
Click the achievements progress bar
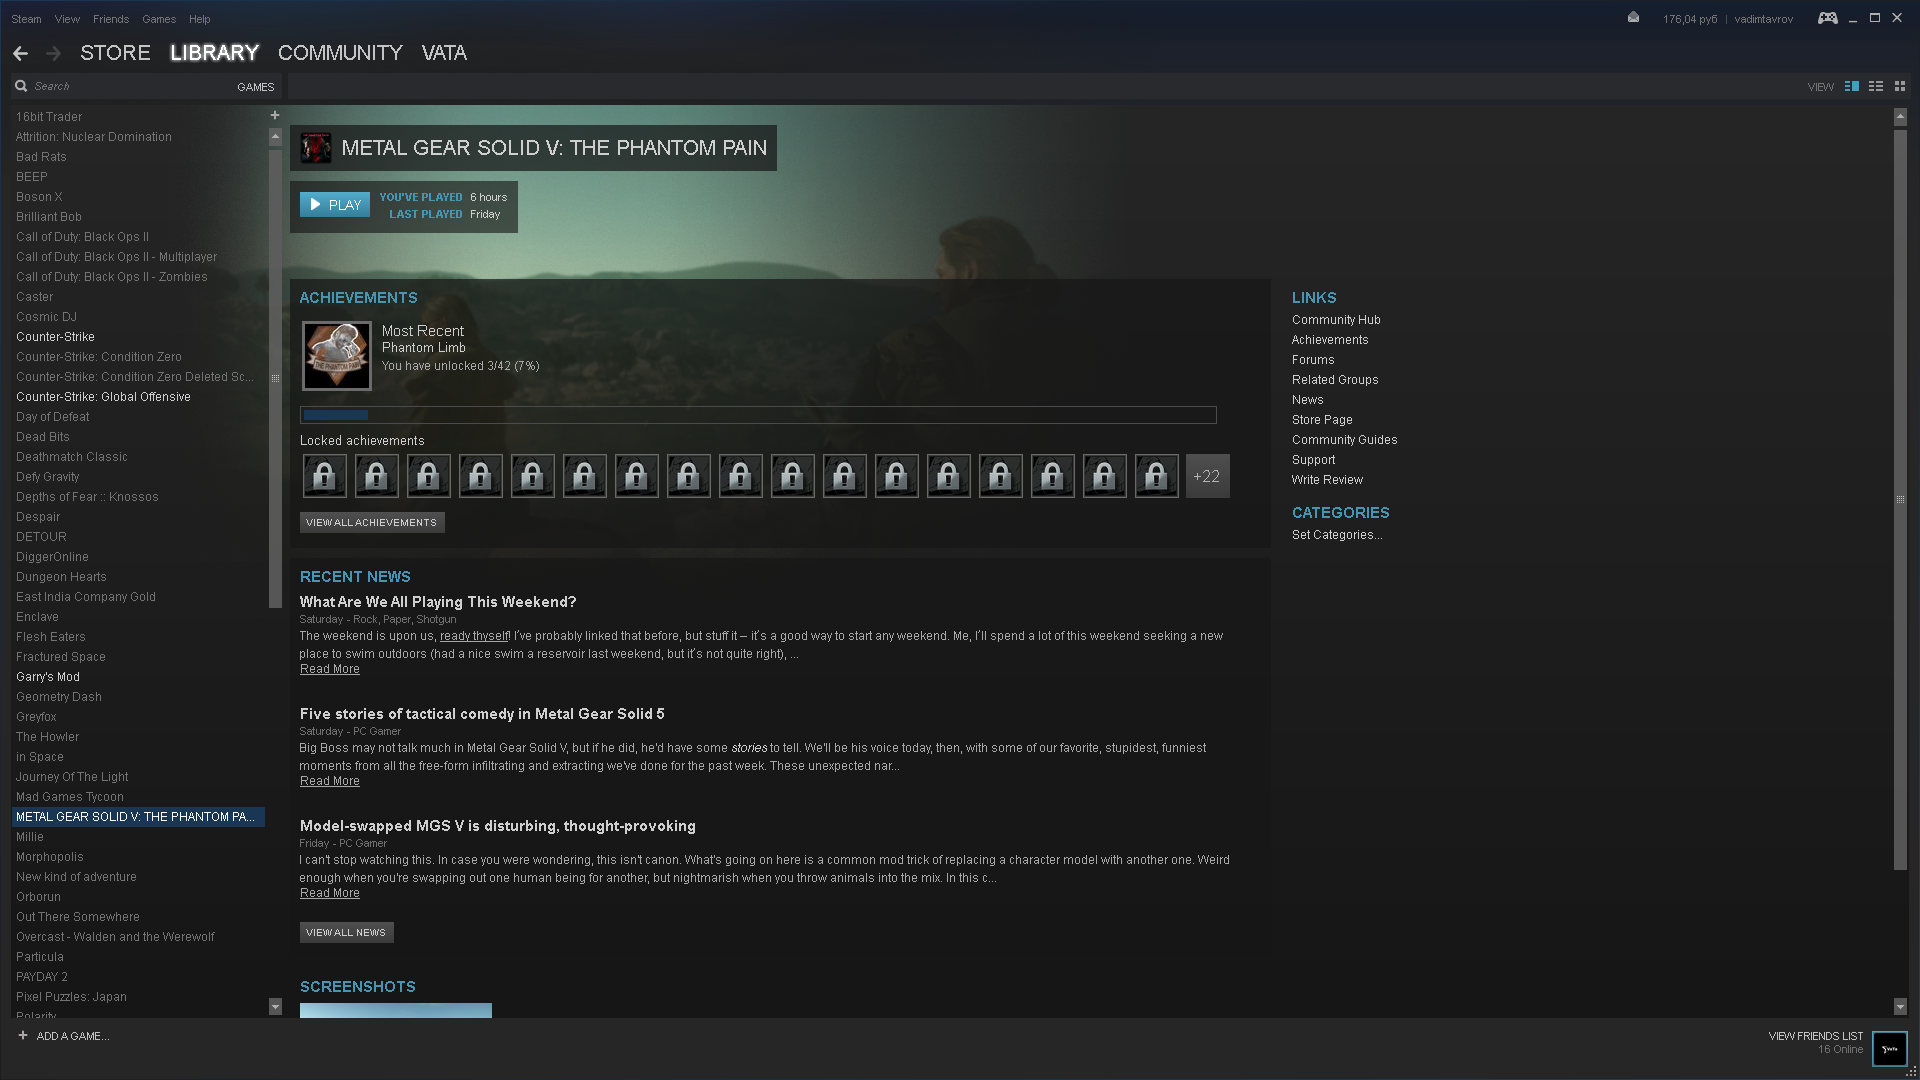click(x=758, y=415)
